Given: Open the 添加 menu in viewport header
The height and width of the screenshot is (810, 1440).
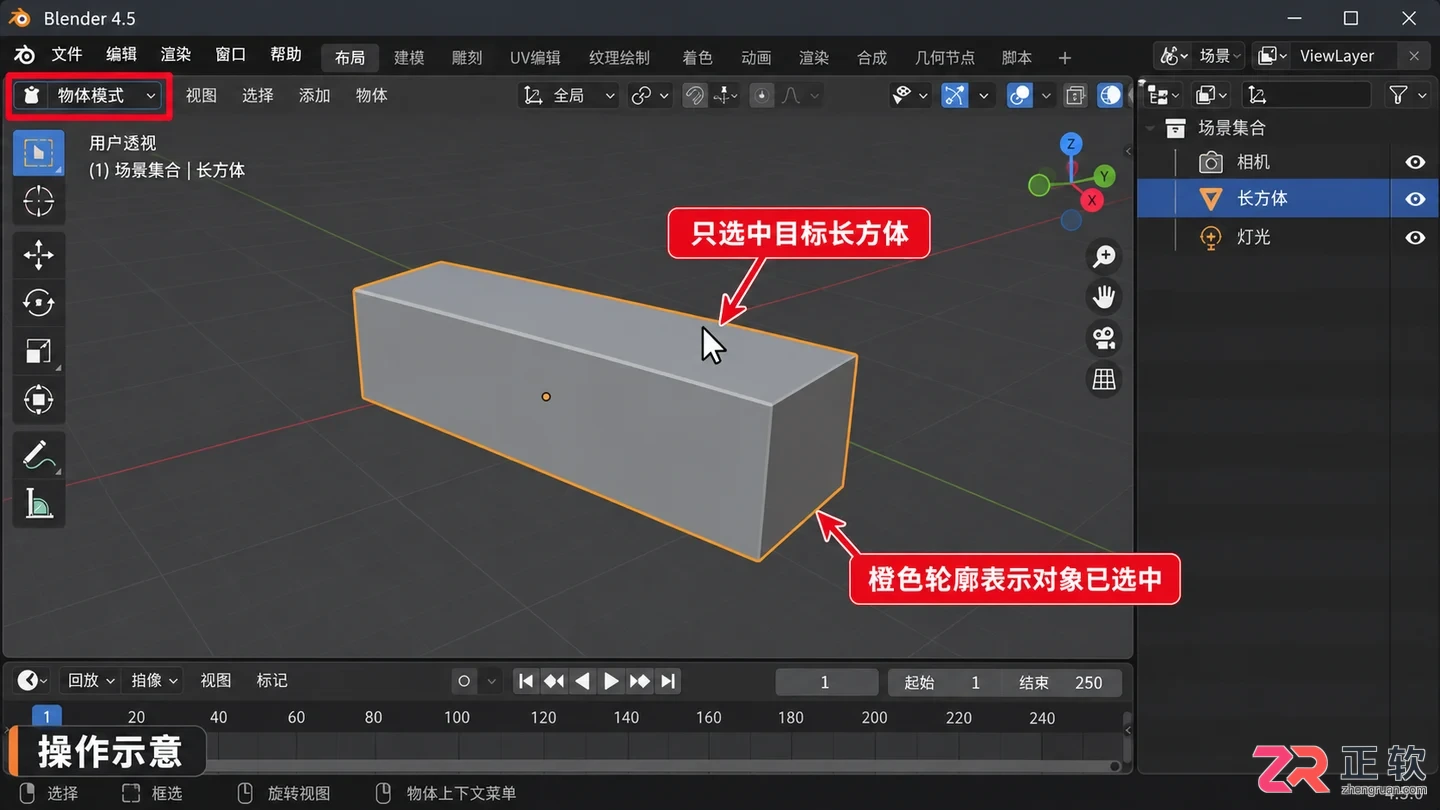Looking at the screenshot, I should click(x=314, y=95).
